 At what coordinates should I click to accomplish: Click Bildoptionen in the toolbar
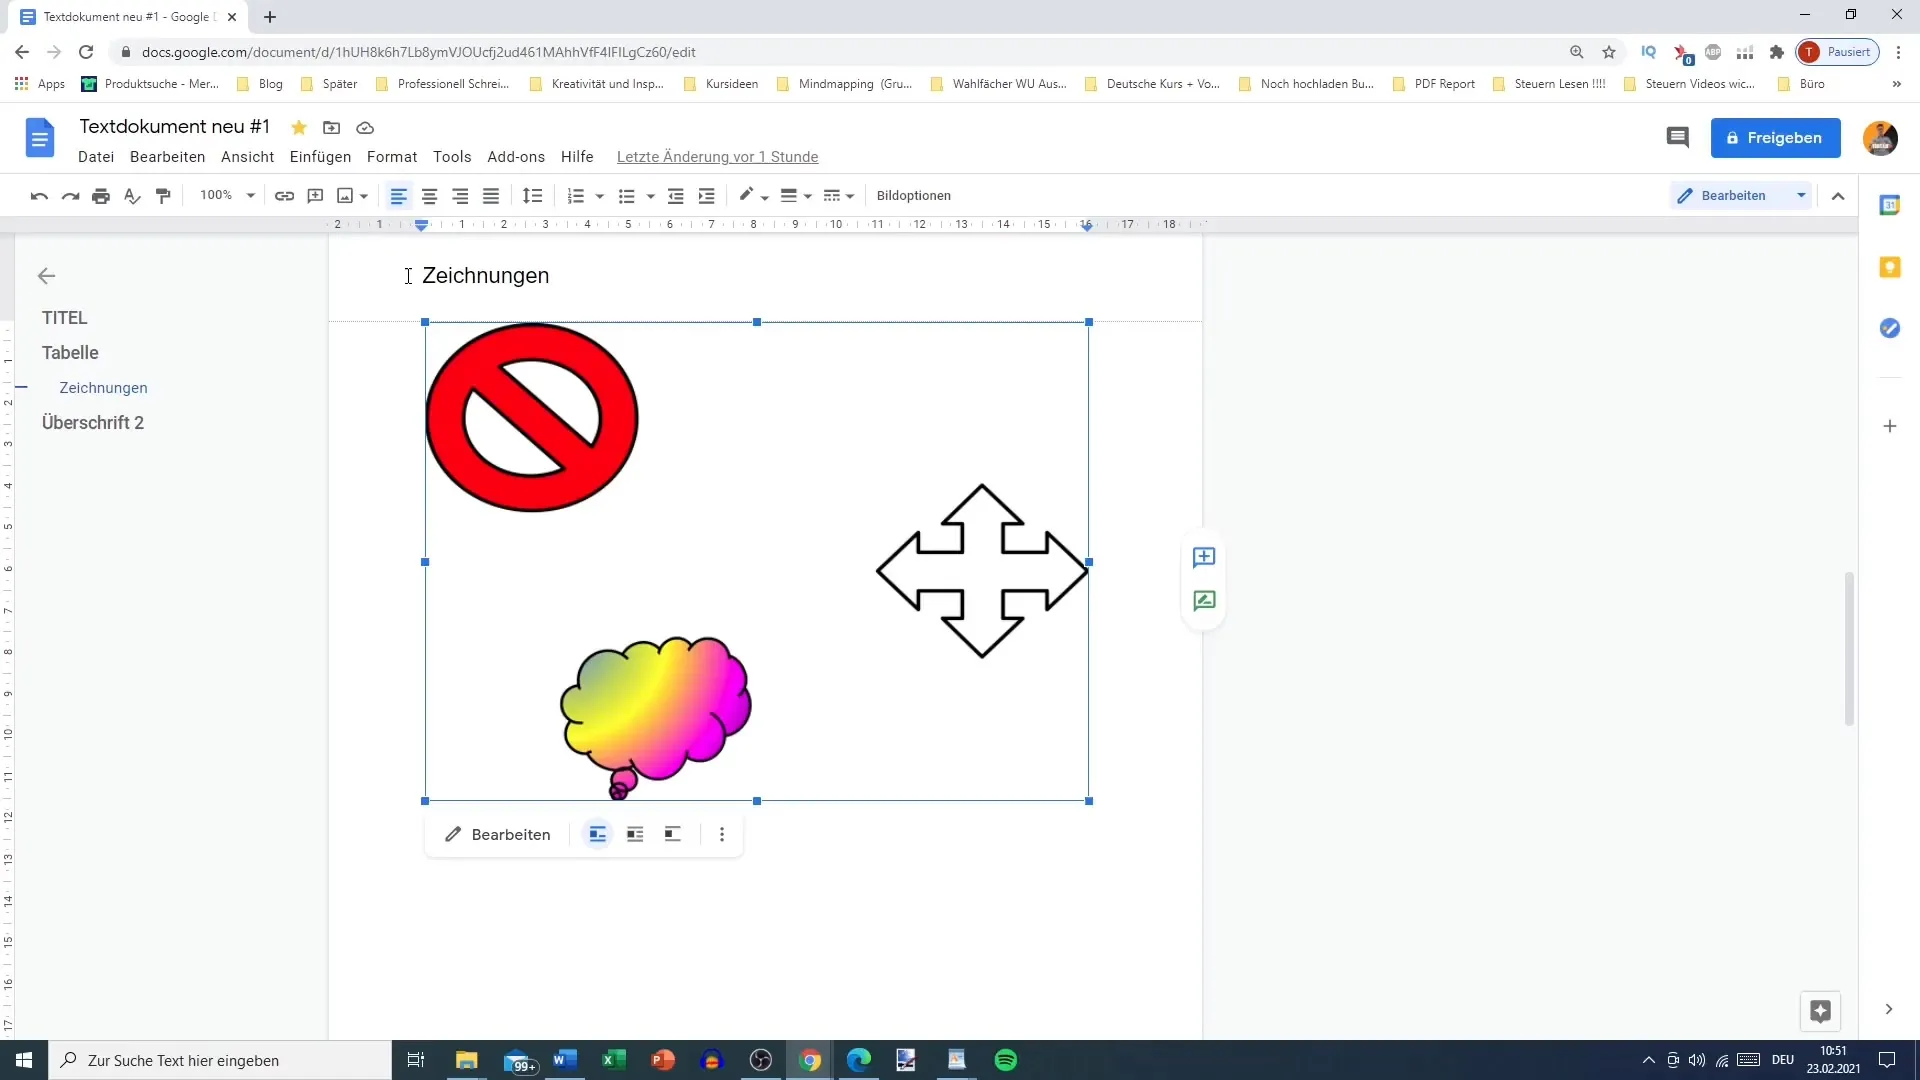tap(913, 196)
